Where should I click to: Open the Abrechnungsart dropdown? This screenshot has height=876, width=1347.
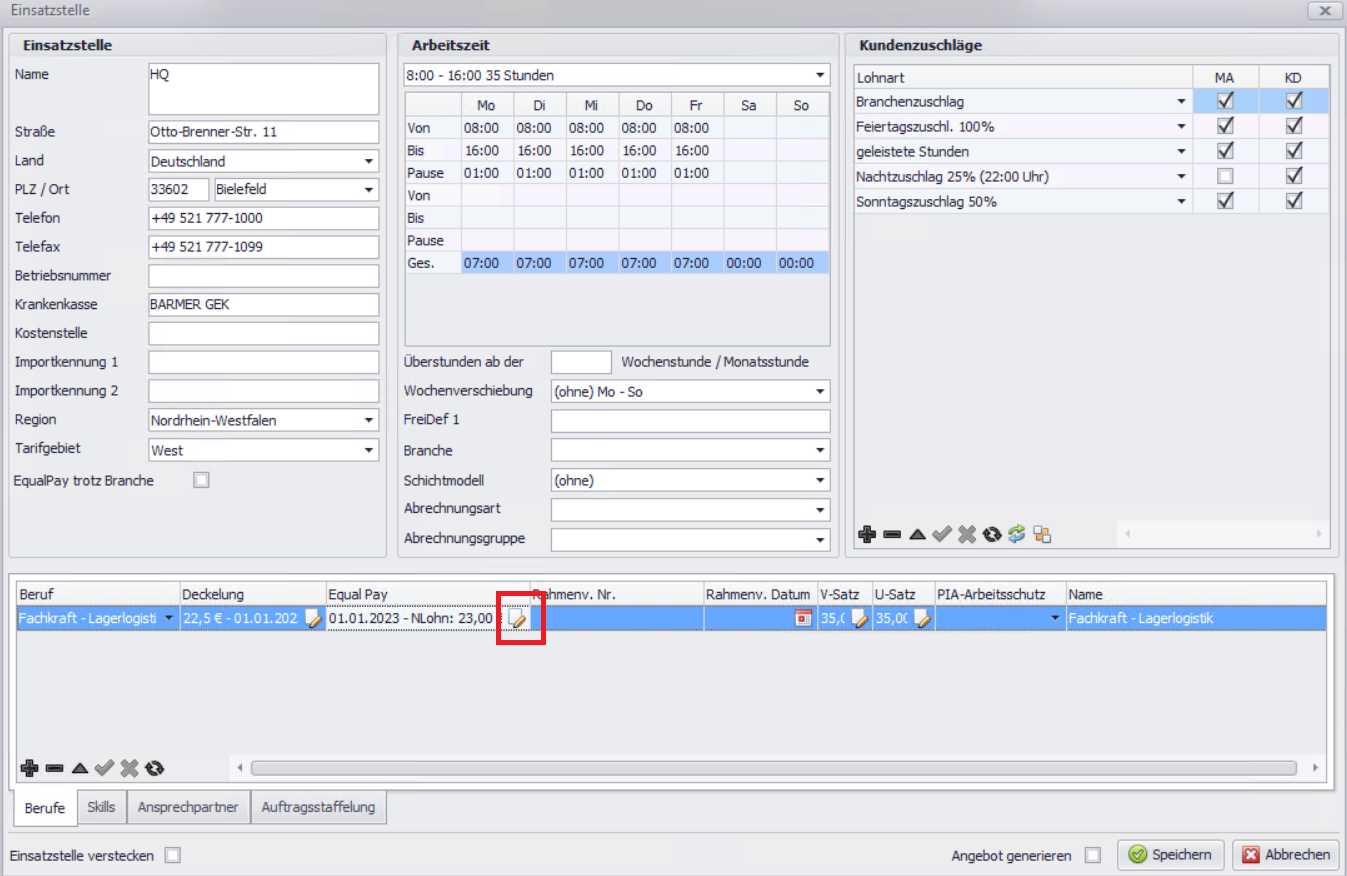pyautogui.click(x=820, y=510)
